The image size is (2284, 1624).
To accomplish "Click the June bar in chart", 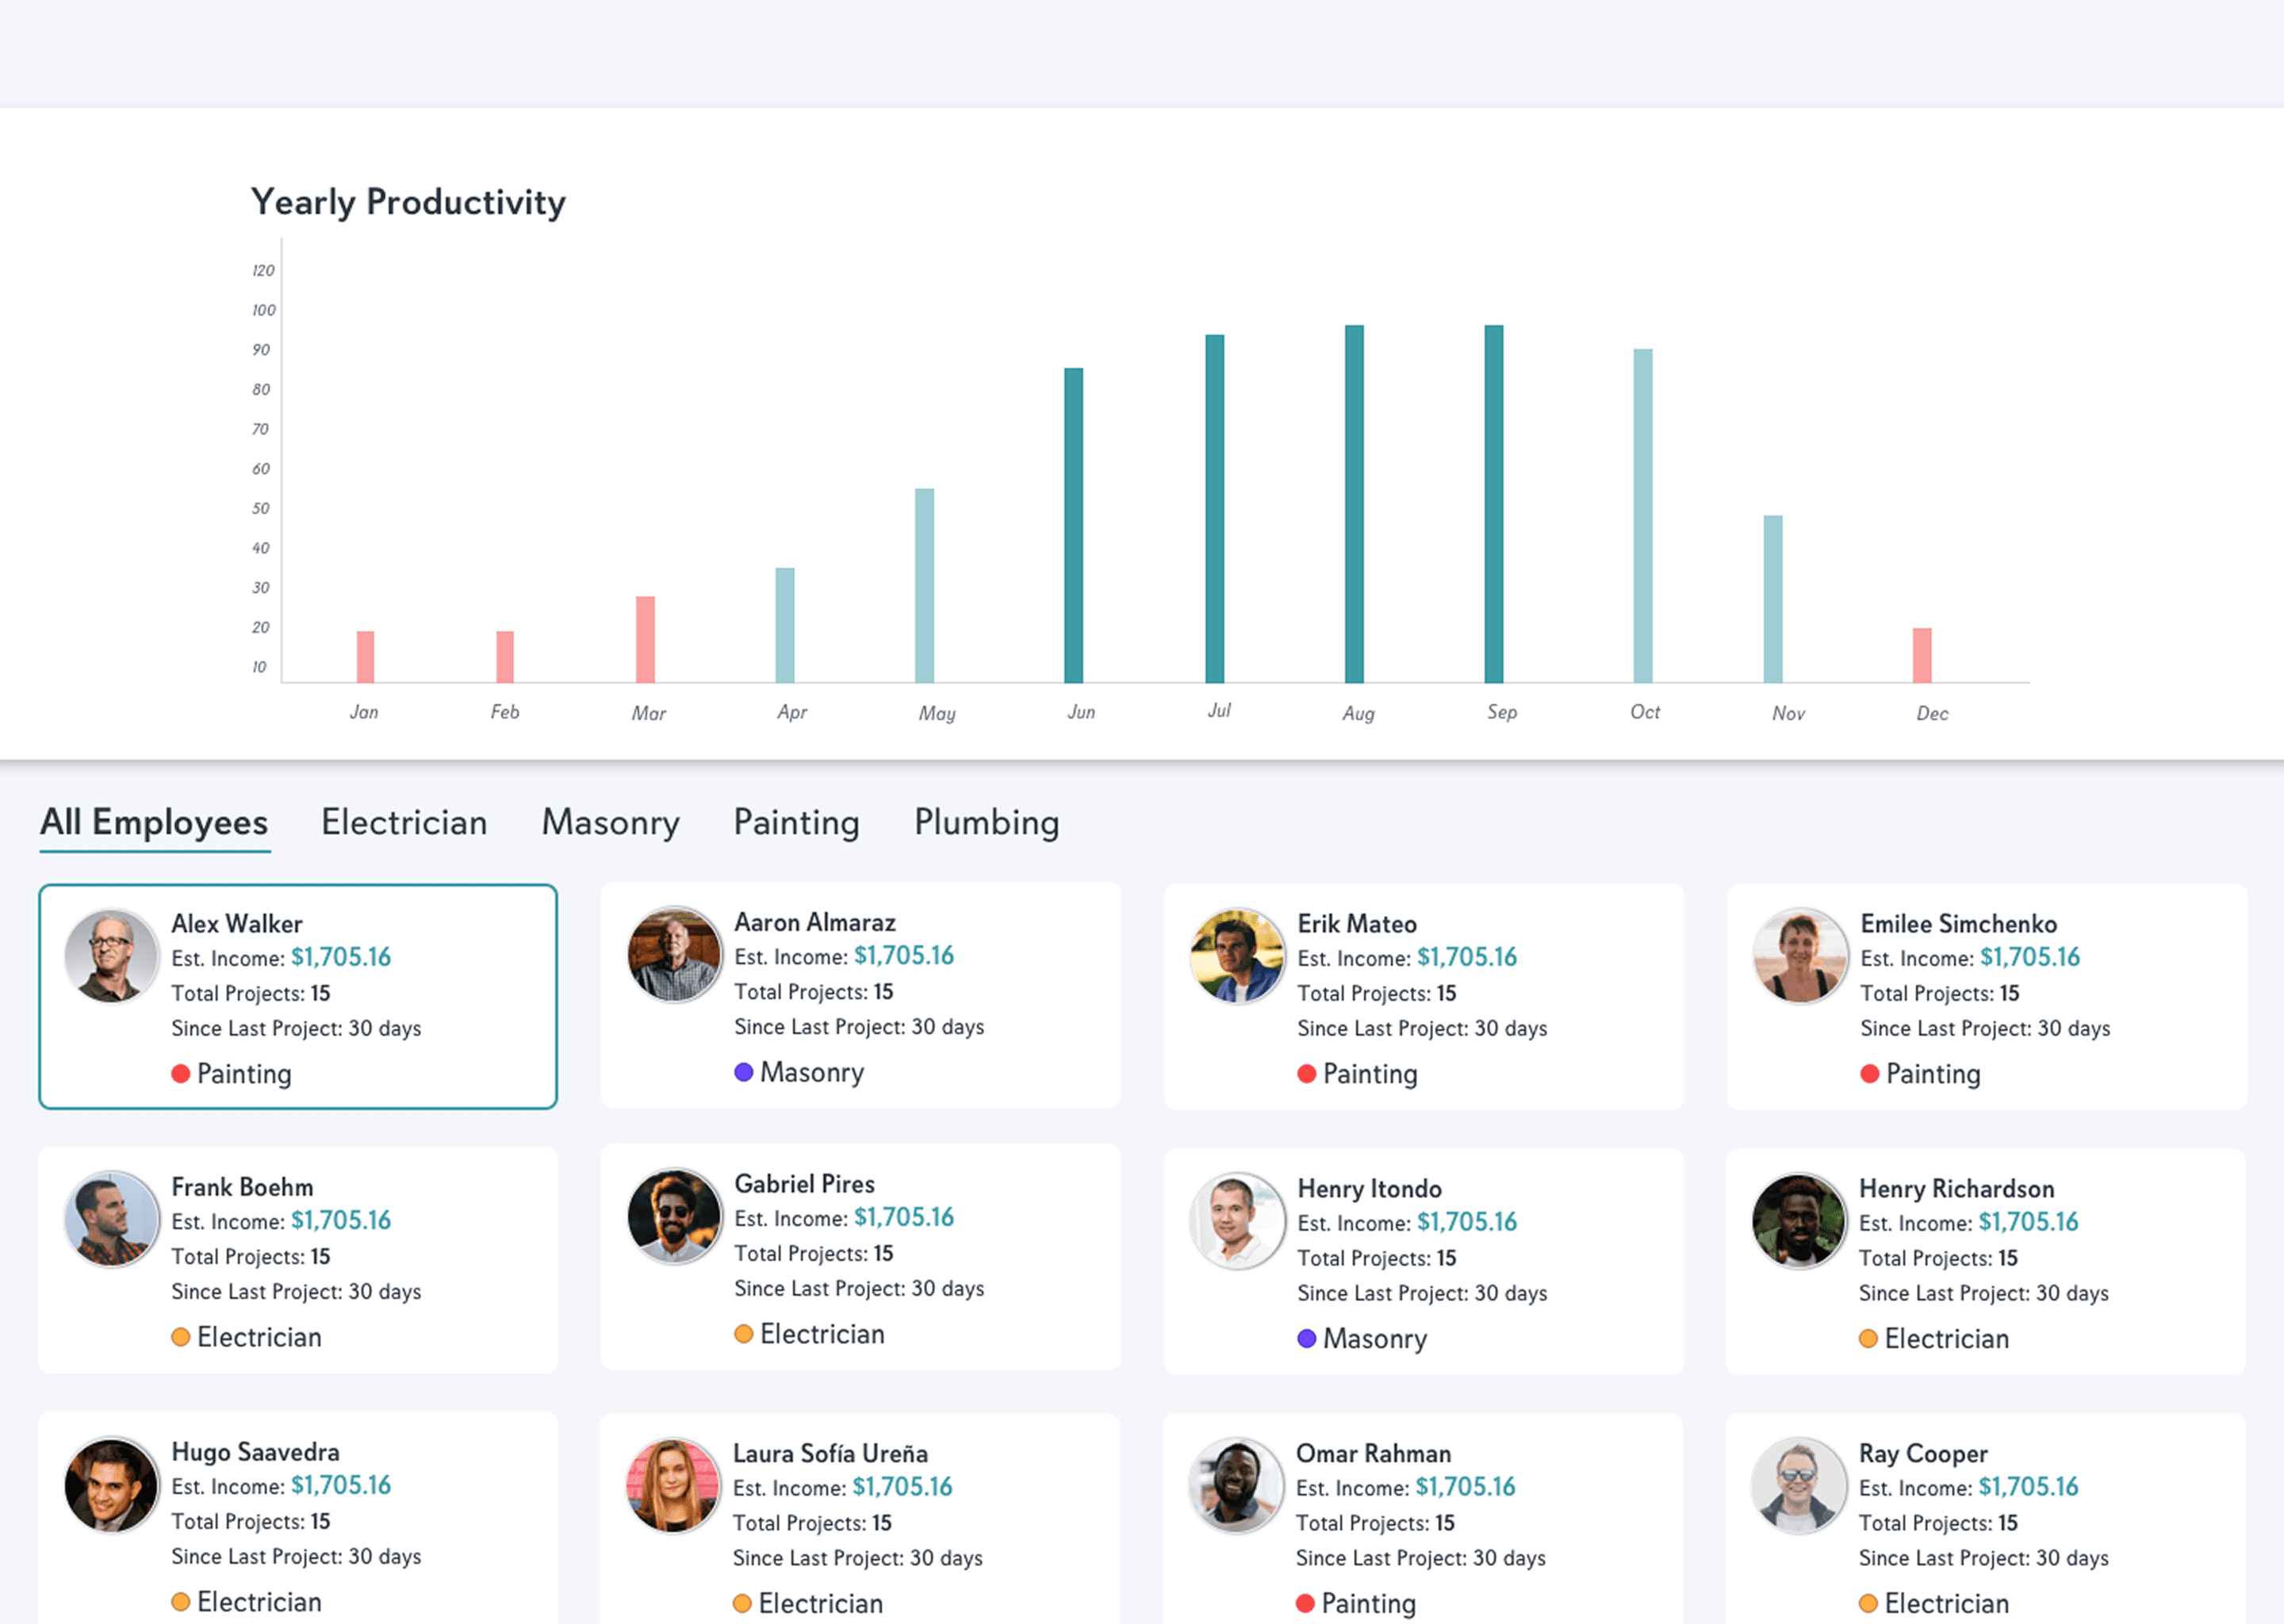I will pos(1073,525).
